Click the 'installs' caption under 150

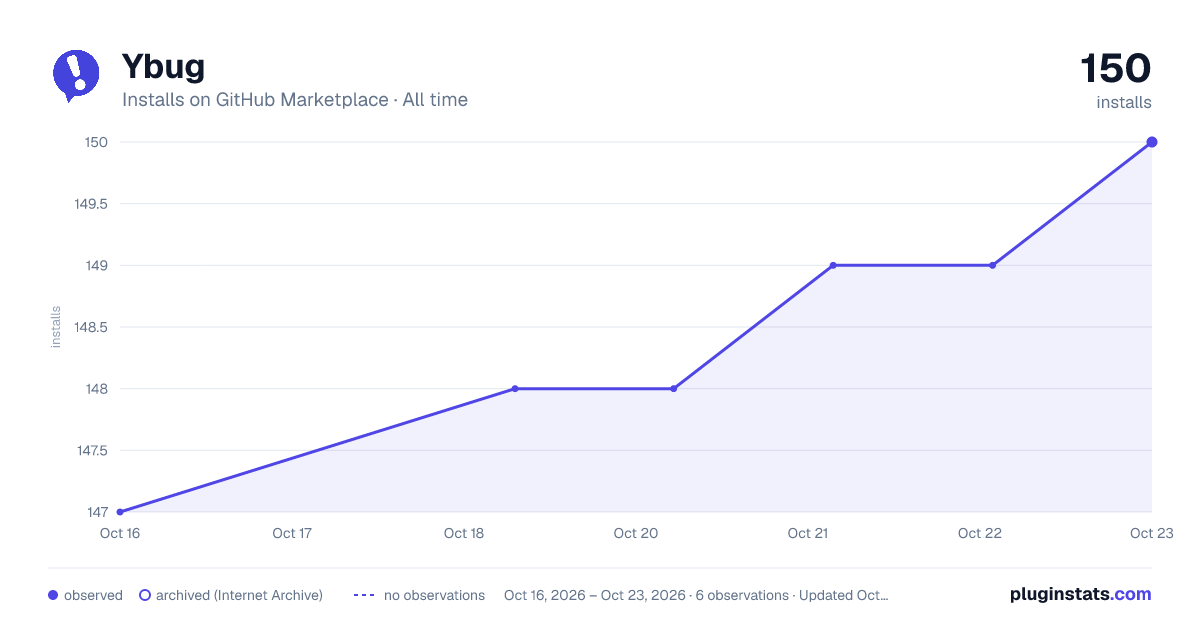(1124, 102)
